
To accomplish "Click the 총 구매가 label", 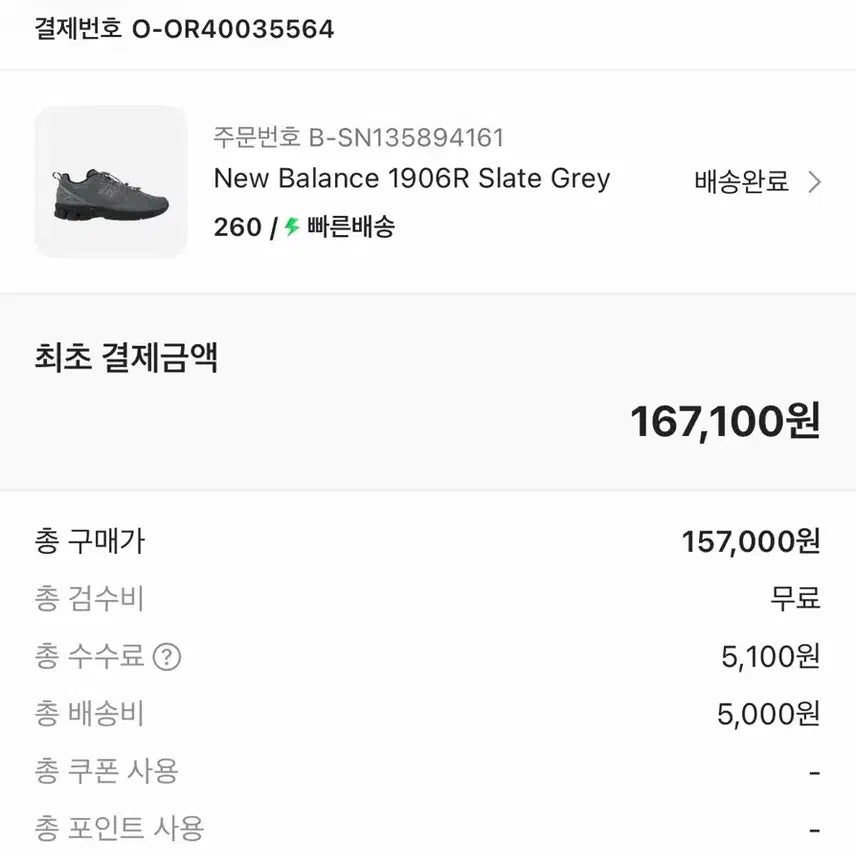I will (90, 542).
